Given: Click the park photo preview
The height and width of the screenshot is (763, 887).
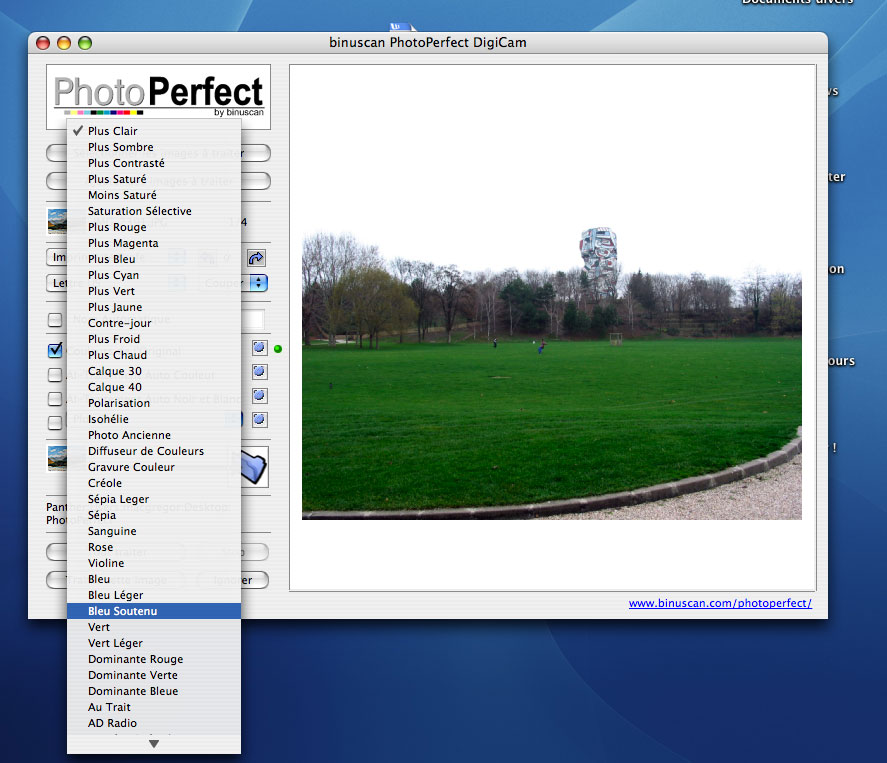Looking at the screenshot, I should tap(552, 373).
